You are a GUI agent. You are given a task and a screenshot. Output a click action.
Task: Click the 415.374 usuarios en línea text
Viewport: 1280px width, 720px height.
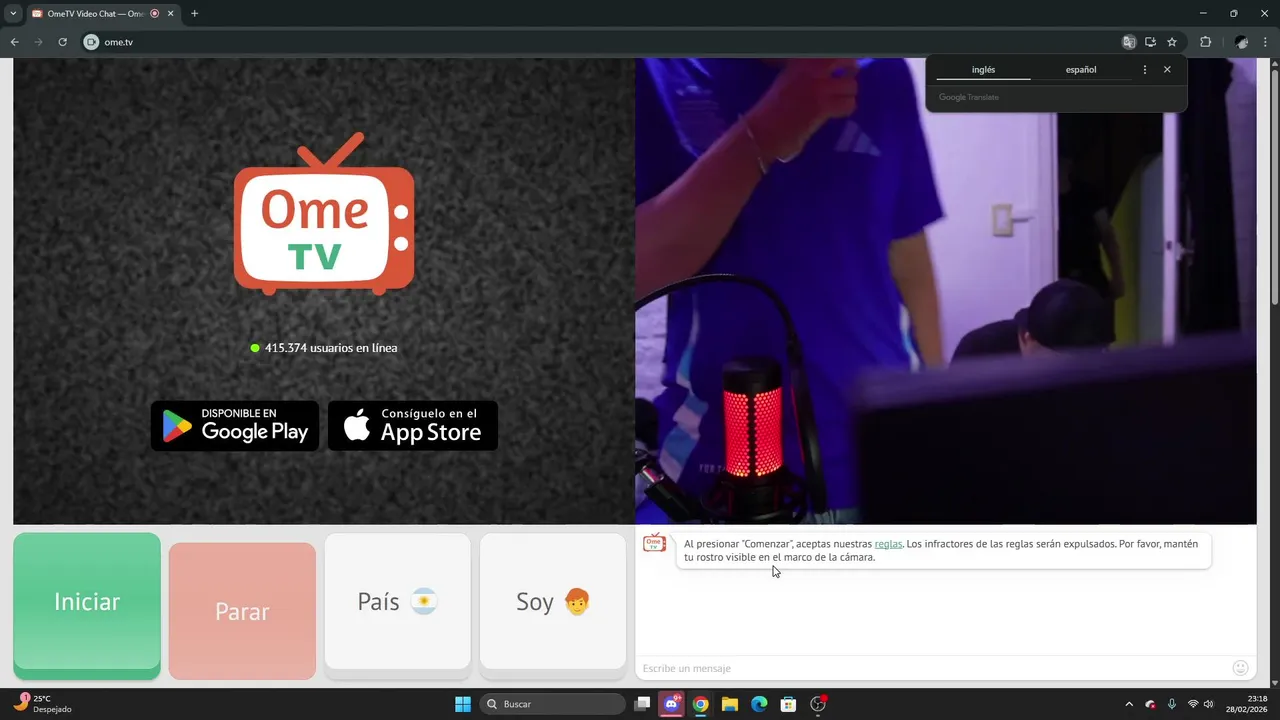click(x=331, y=348)
